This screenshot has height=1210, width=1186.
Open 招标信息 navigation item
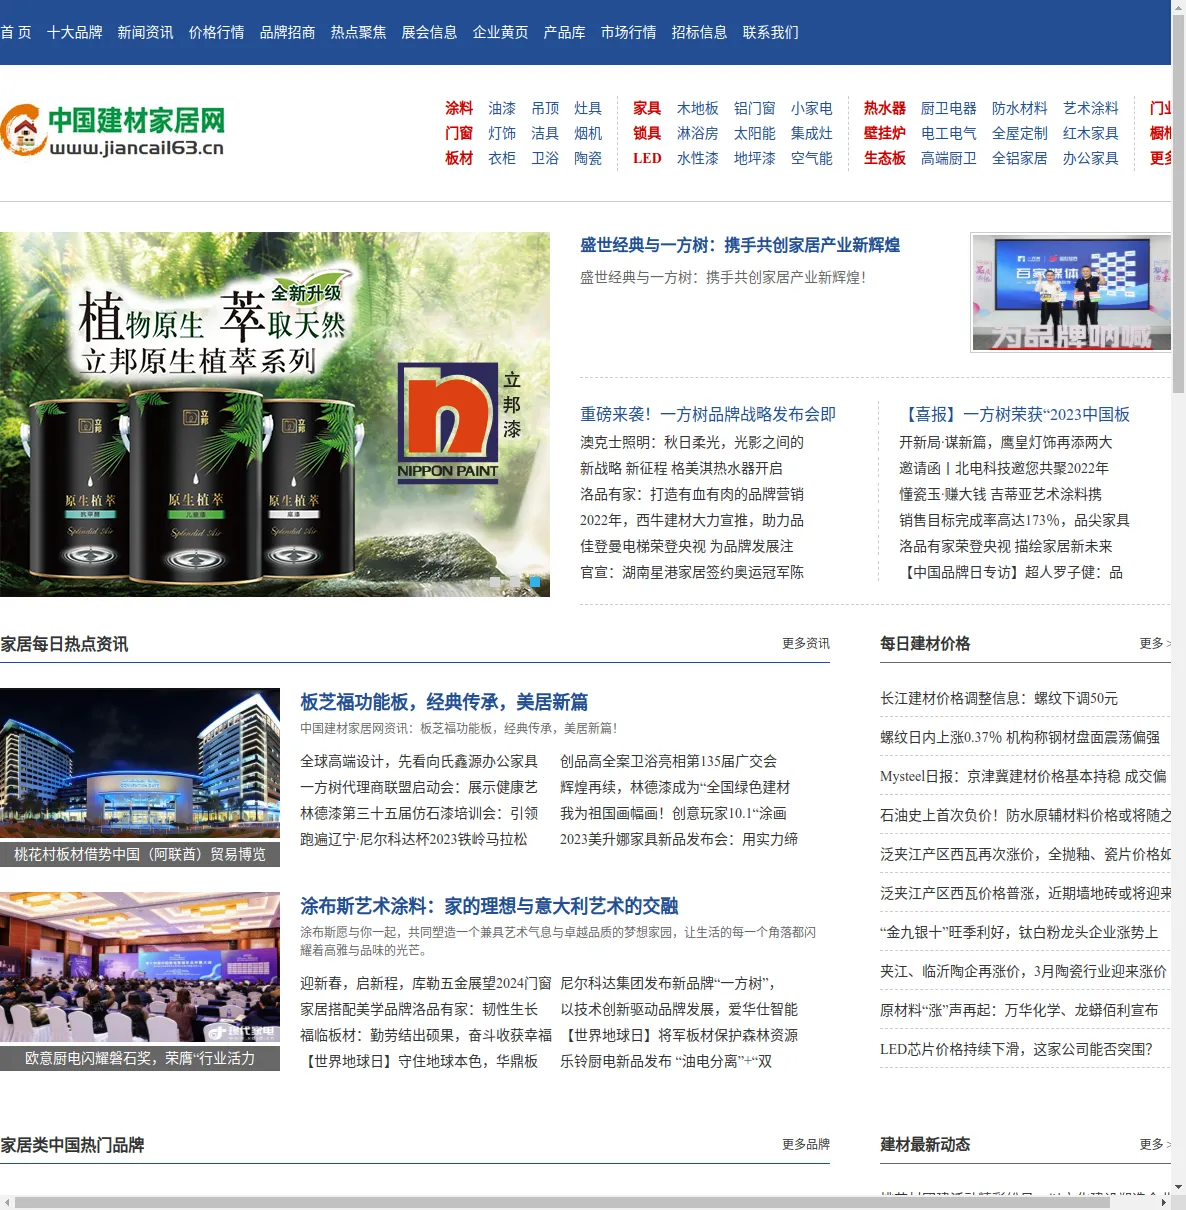point(700,32)
